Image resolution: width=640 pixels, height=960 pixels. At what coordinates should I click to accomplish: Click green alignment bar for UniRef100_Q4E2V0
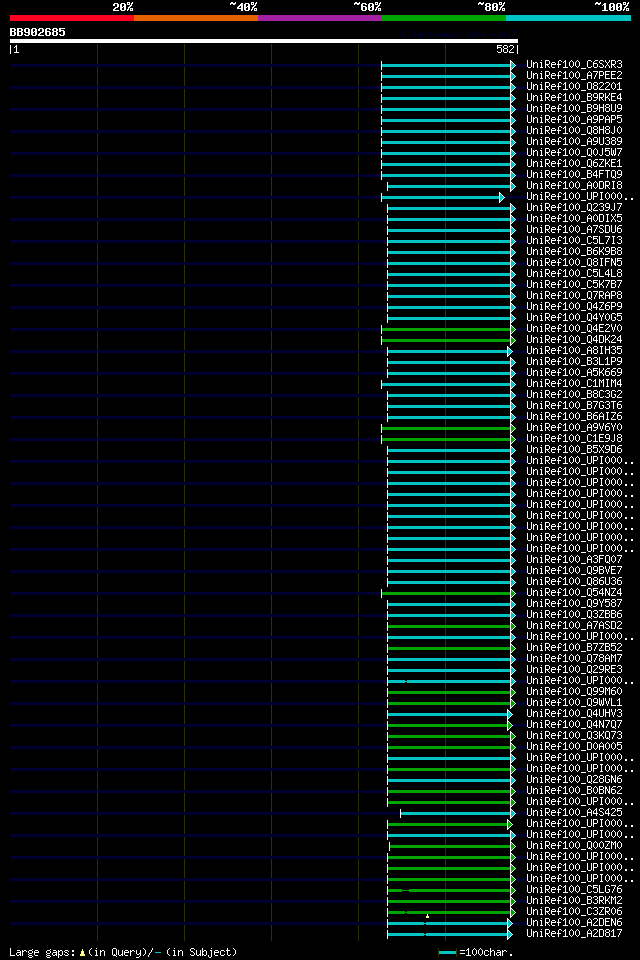click(448, 329)
